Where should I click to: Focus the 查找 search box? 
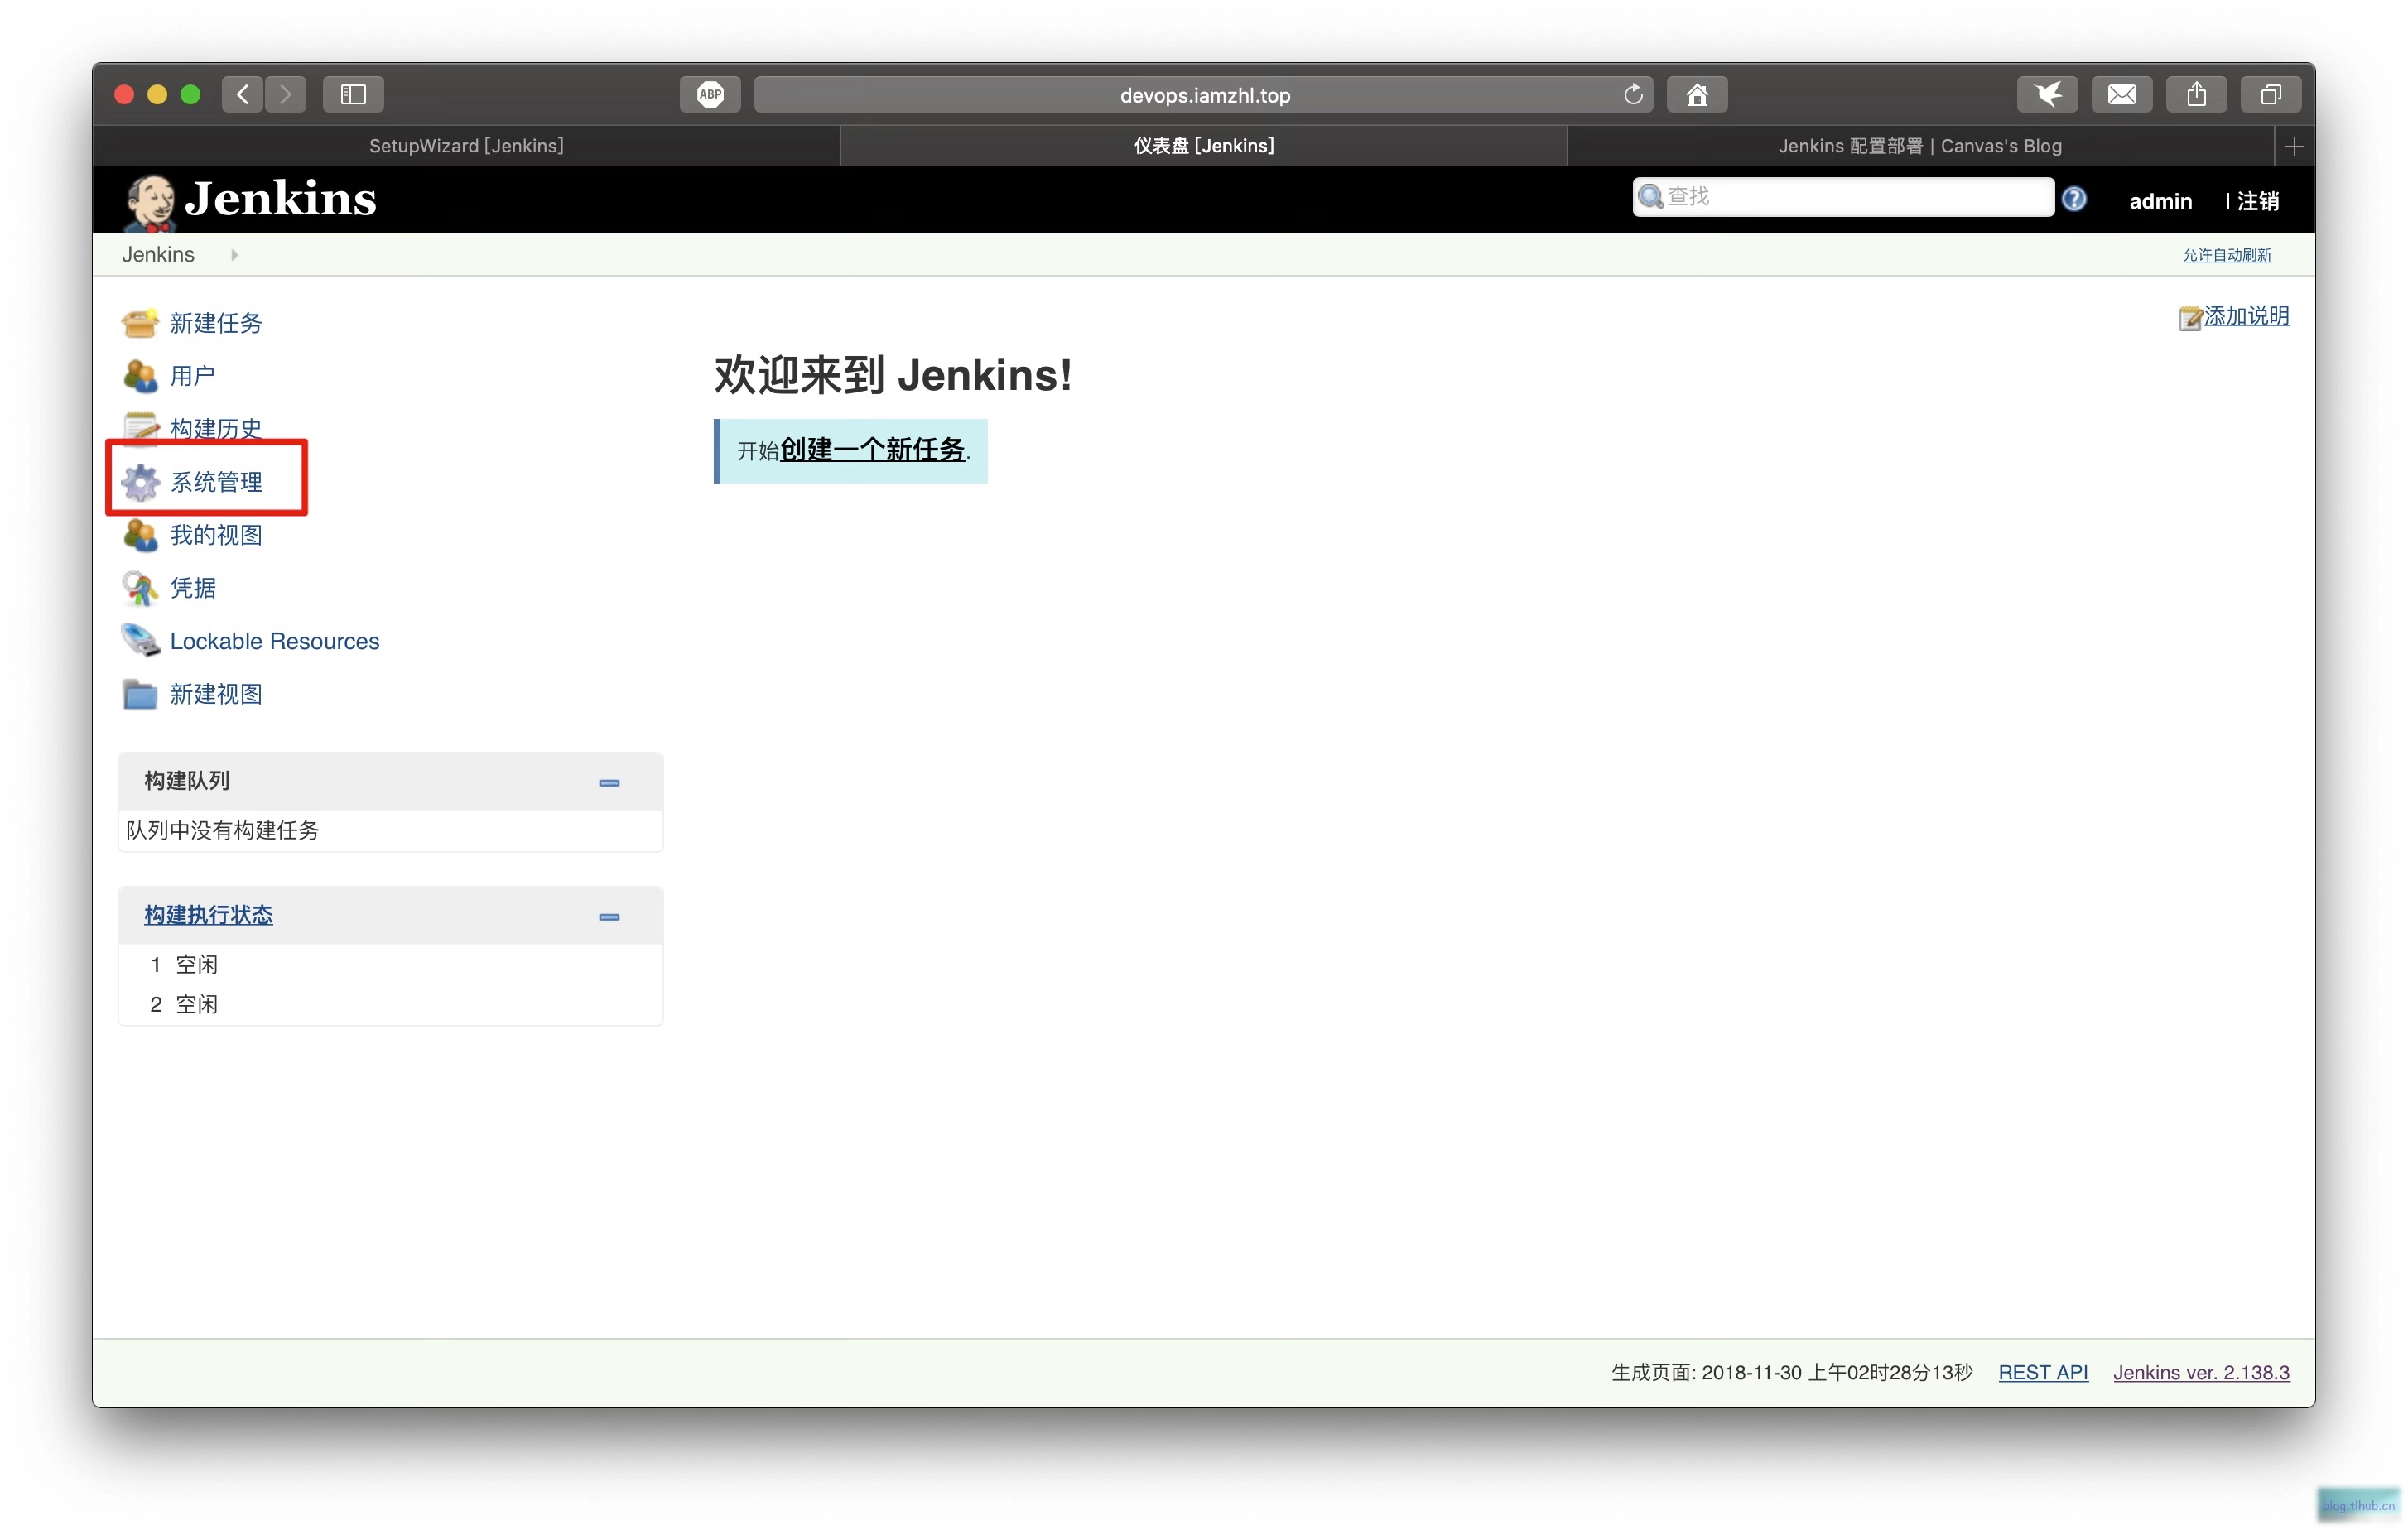click(x=1843, y=197)
